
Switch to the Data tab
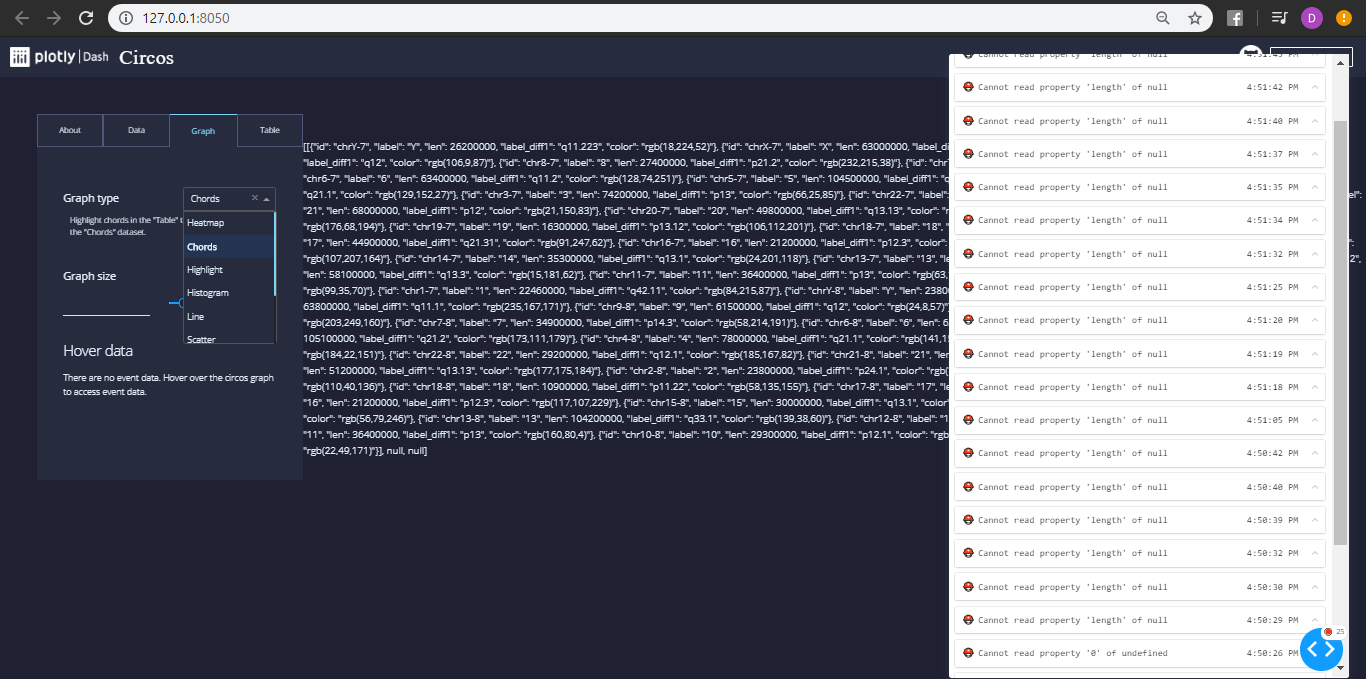click(x=136, y=130)
